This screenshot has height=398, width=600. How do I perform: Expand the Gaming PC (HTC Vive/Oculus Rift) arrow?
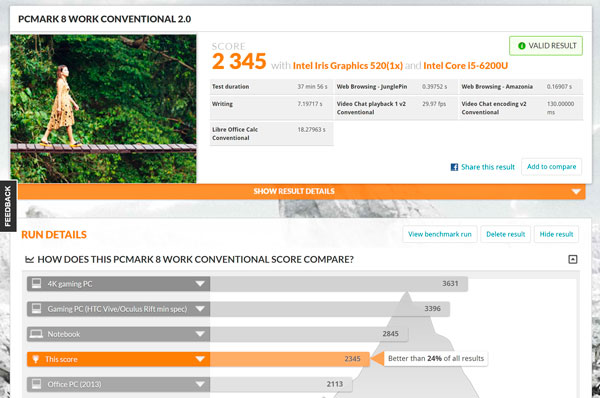click(x=200, y=309)
